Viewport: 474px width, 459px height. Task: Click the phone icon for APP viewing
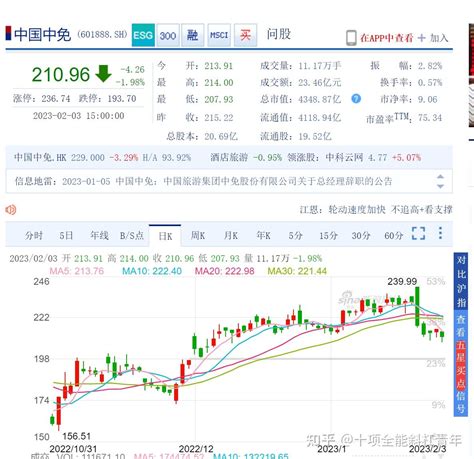pyautogui.click(x=351, y=38)
